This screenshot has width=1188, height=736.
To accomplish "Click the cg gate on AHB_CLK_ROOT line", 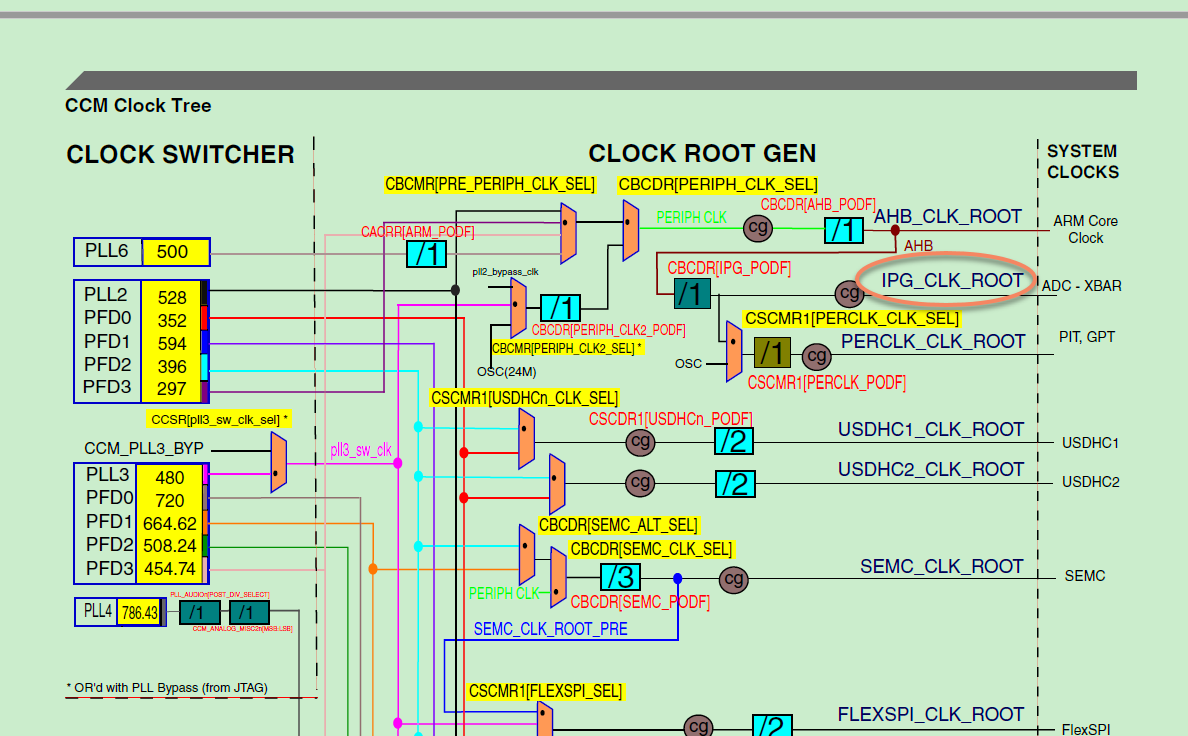I will click(758, 227).
